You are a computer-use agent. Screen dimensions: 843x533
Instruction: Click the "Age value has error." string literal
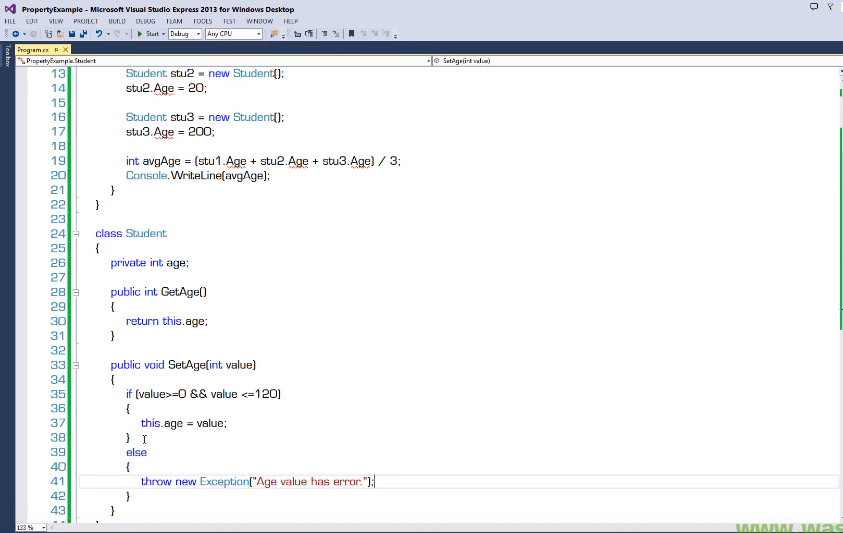(310, 482)
